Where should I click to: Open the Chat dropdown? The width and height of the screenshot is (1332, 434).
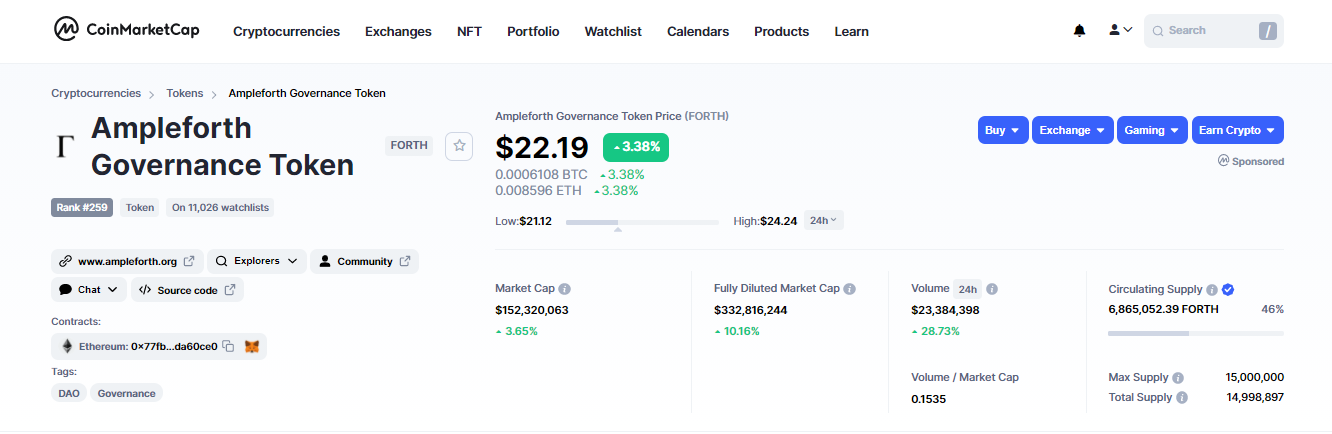(x=89, y=290)
